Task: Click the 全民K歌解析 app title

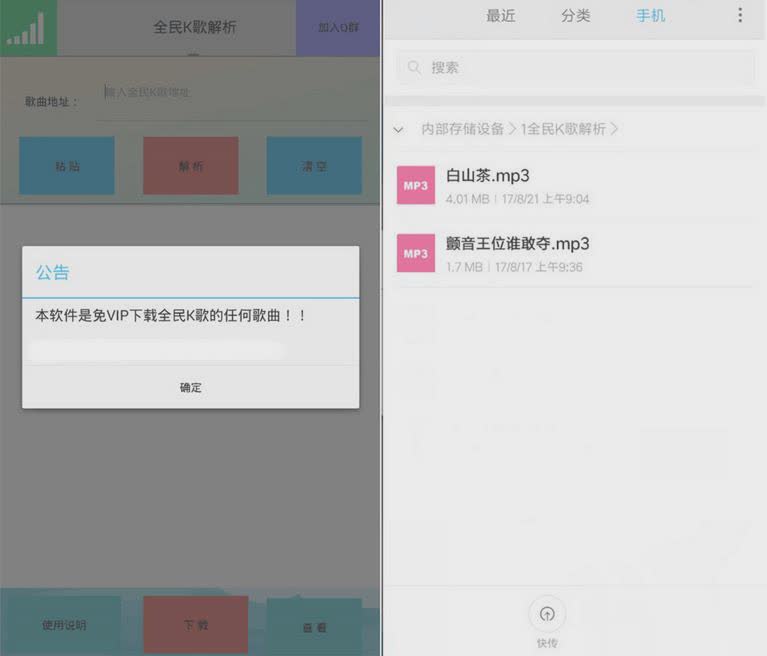Action: 195,27
